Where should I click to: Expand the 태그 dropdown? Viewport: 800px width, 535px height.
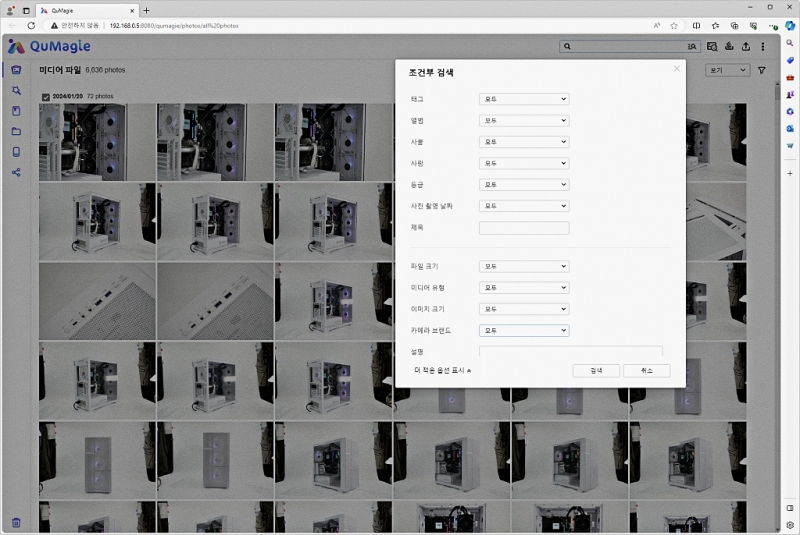[x=524, y=99]
